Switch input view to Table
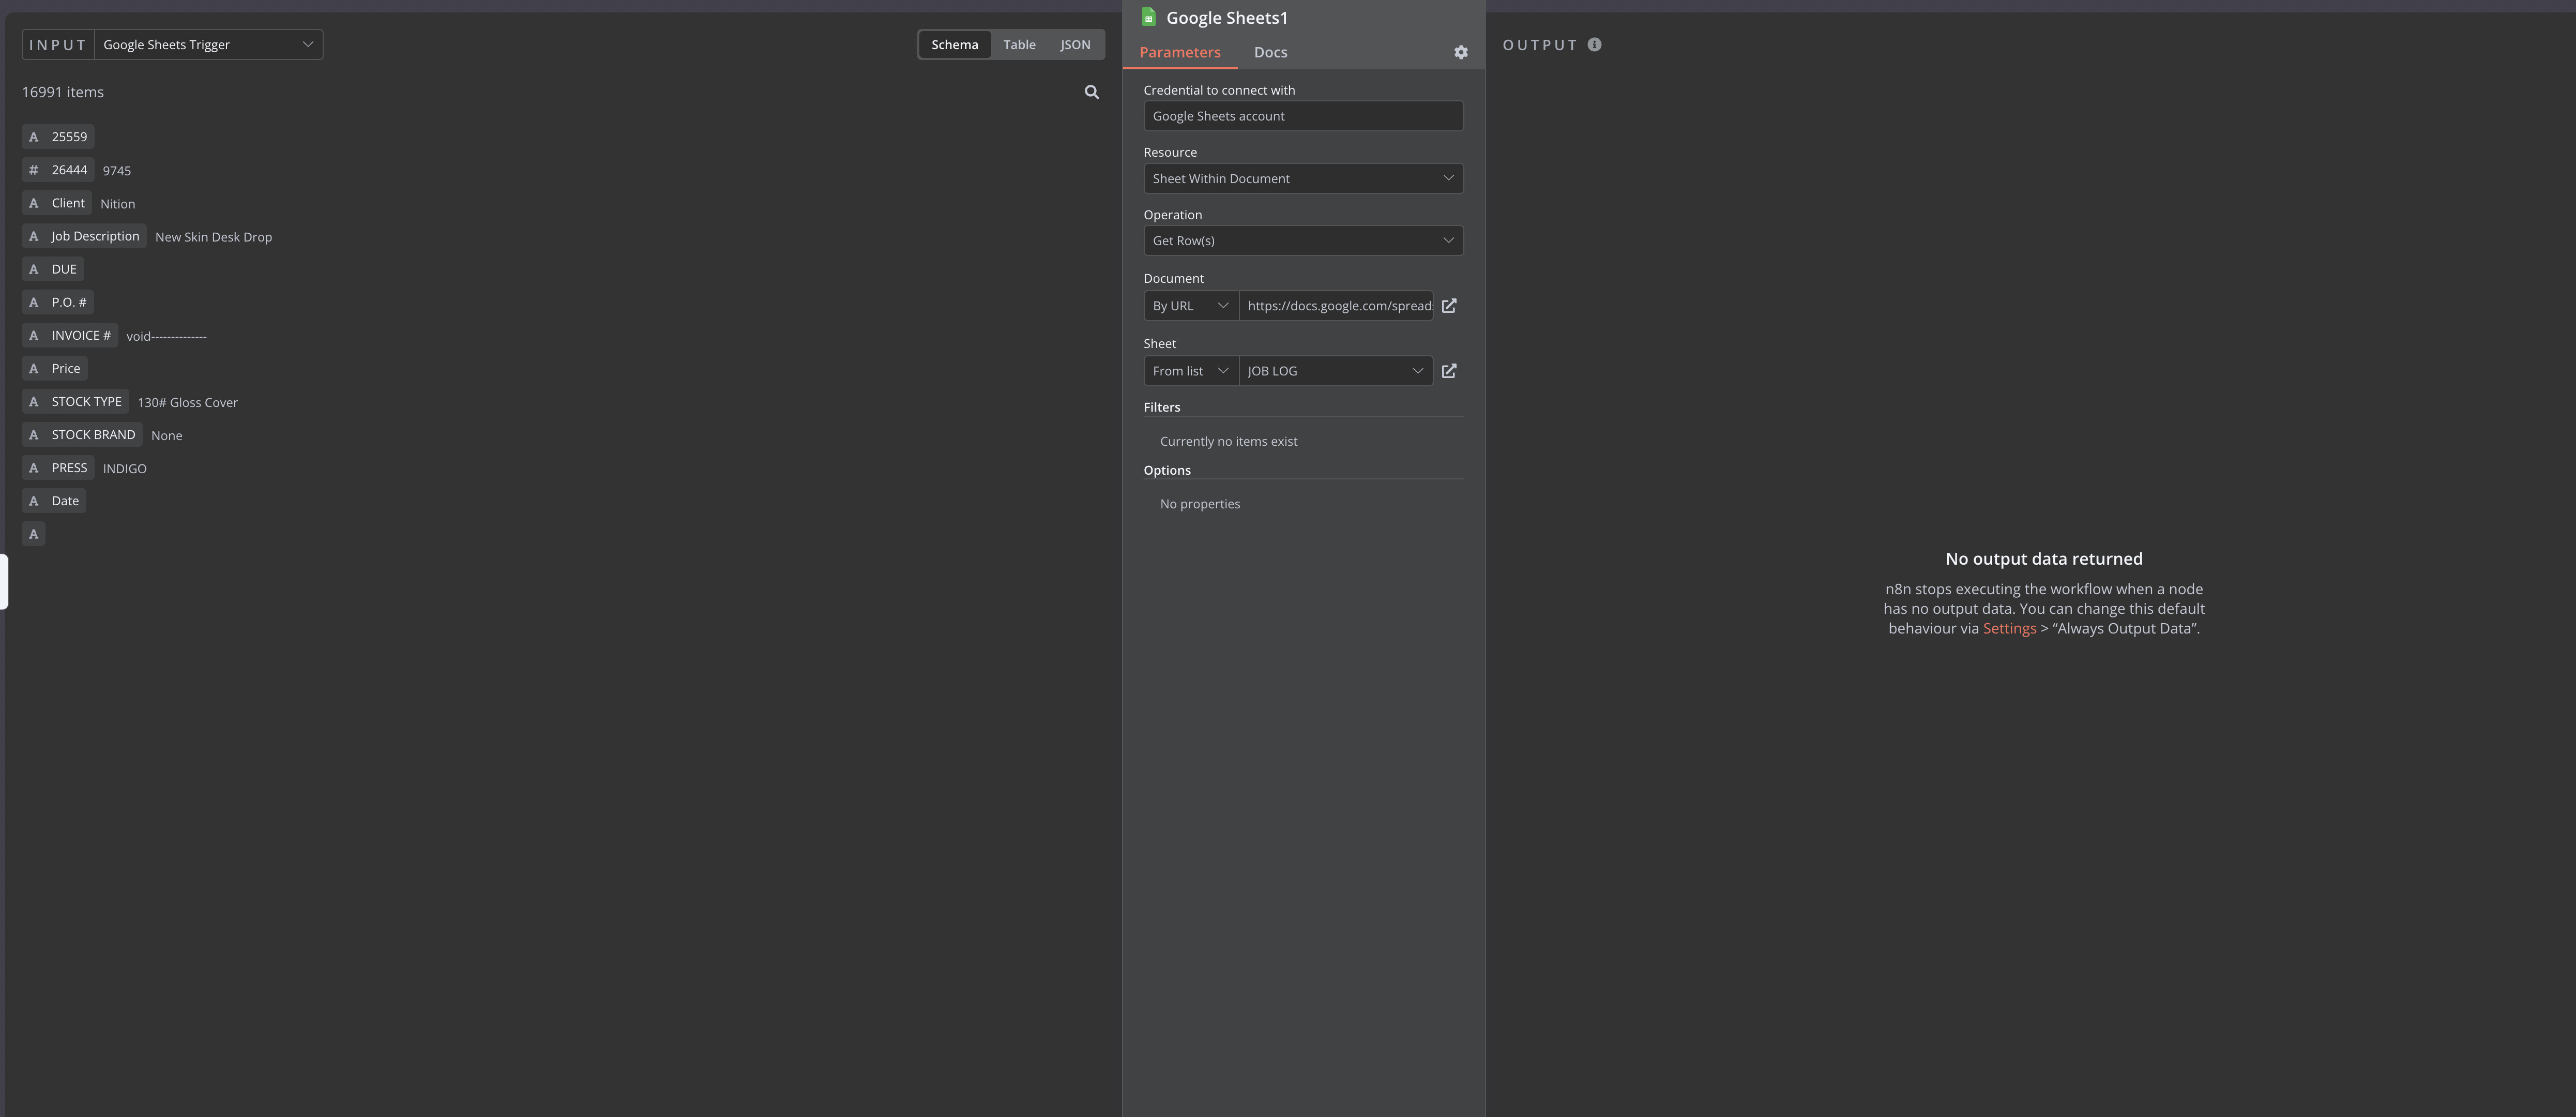The height and width of the screenshot is (1117, 2576). coord(1019,44)
